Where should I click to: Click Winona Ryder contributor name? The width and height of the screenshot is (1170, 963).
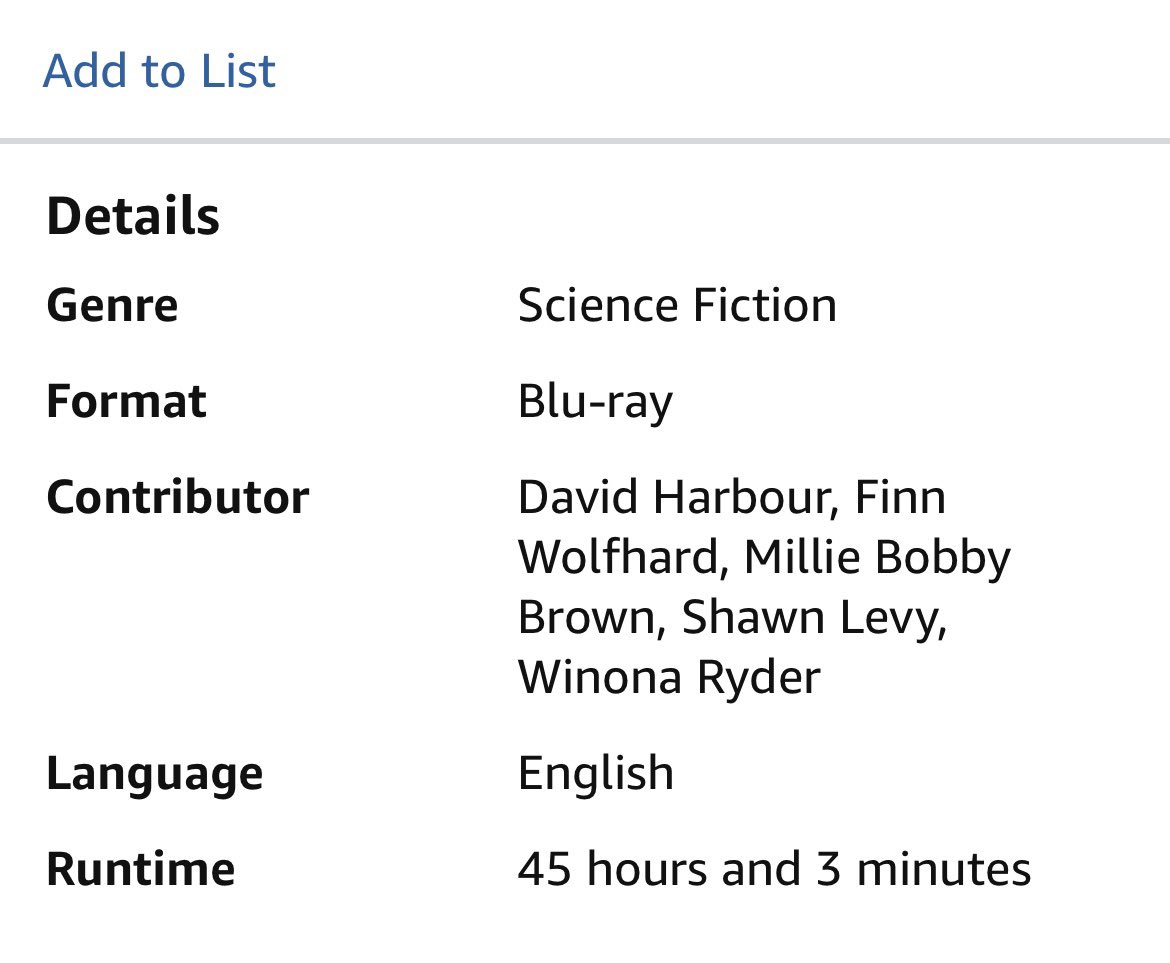click(669, 678)
